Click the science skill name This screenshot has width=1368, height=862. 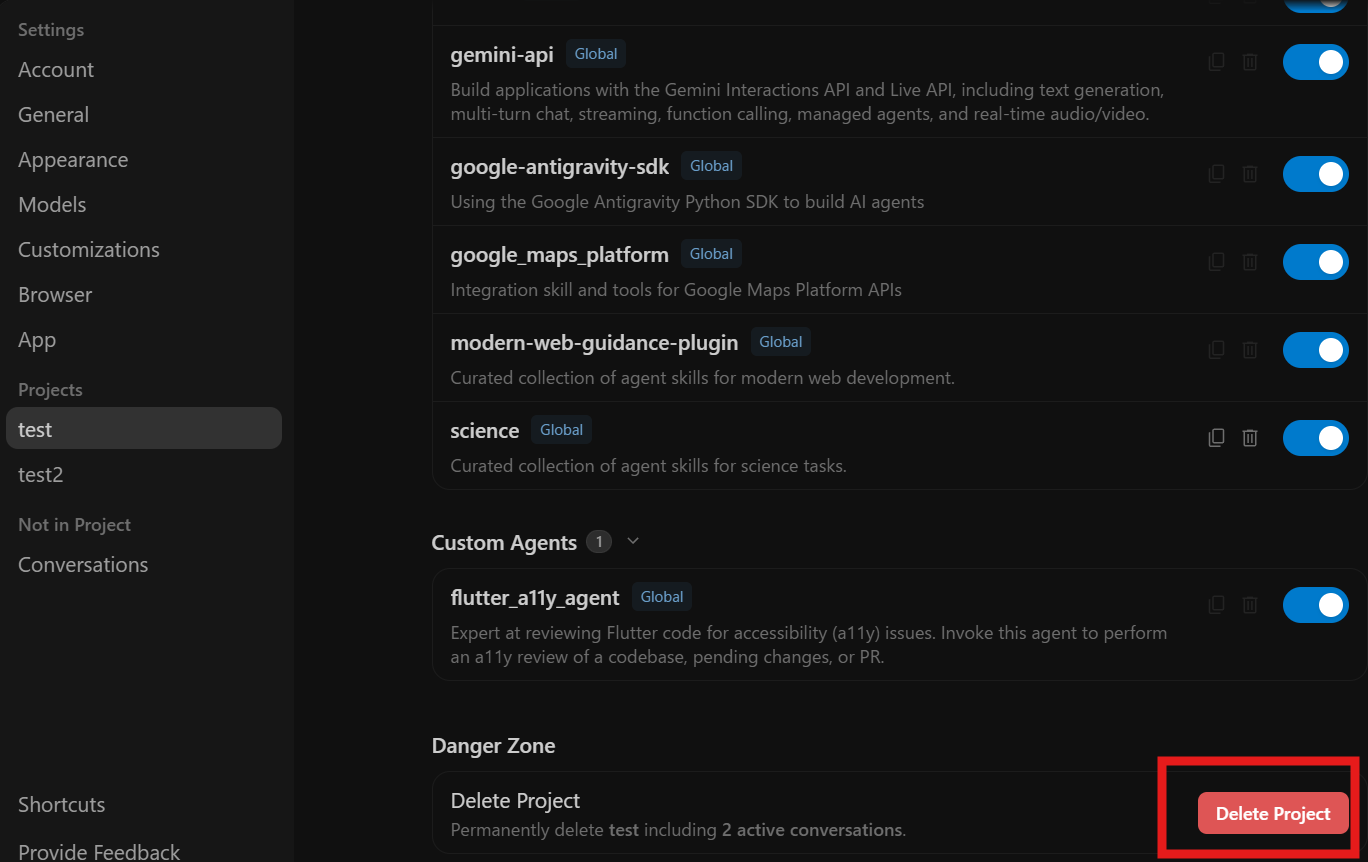[x=485, y=431]
